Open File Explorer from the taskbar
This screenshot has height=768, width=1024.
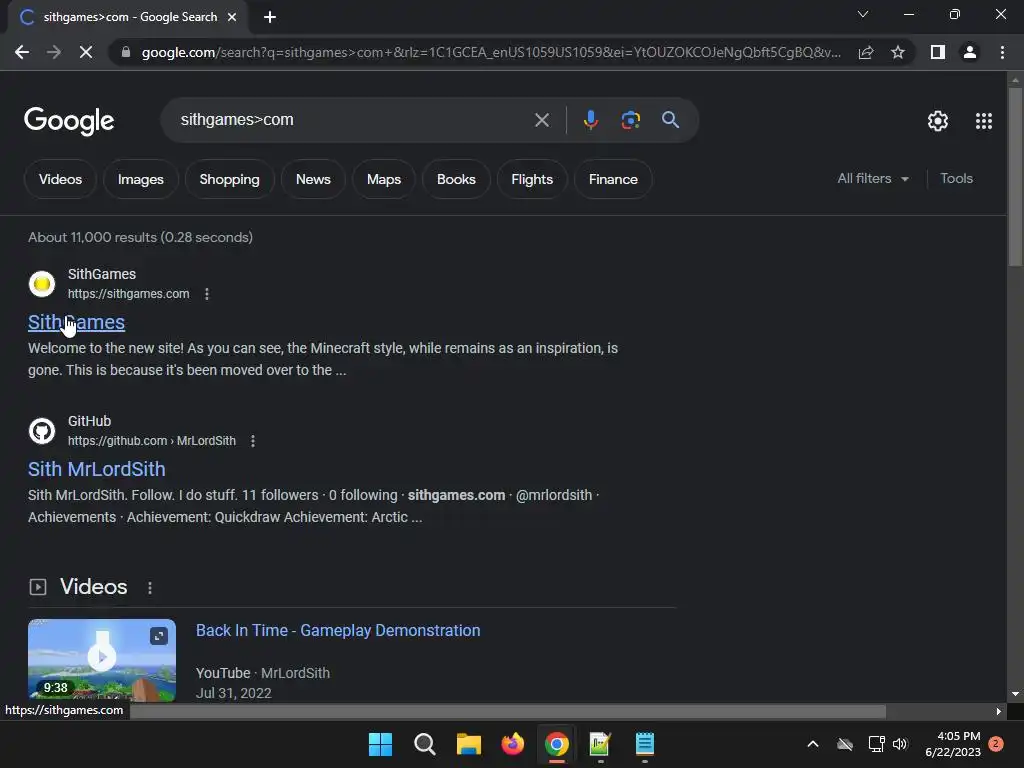pyautogui.click(x=468, y=744)
